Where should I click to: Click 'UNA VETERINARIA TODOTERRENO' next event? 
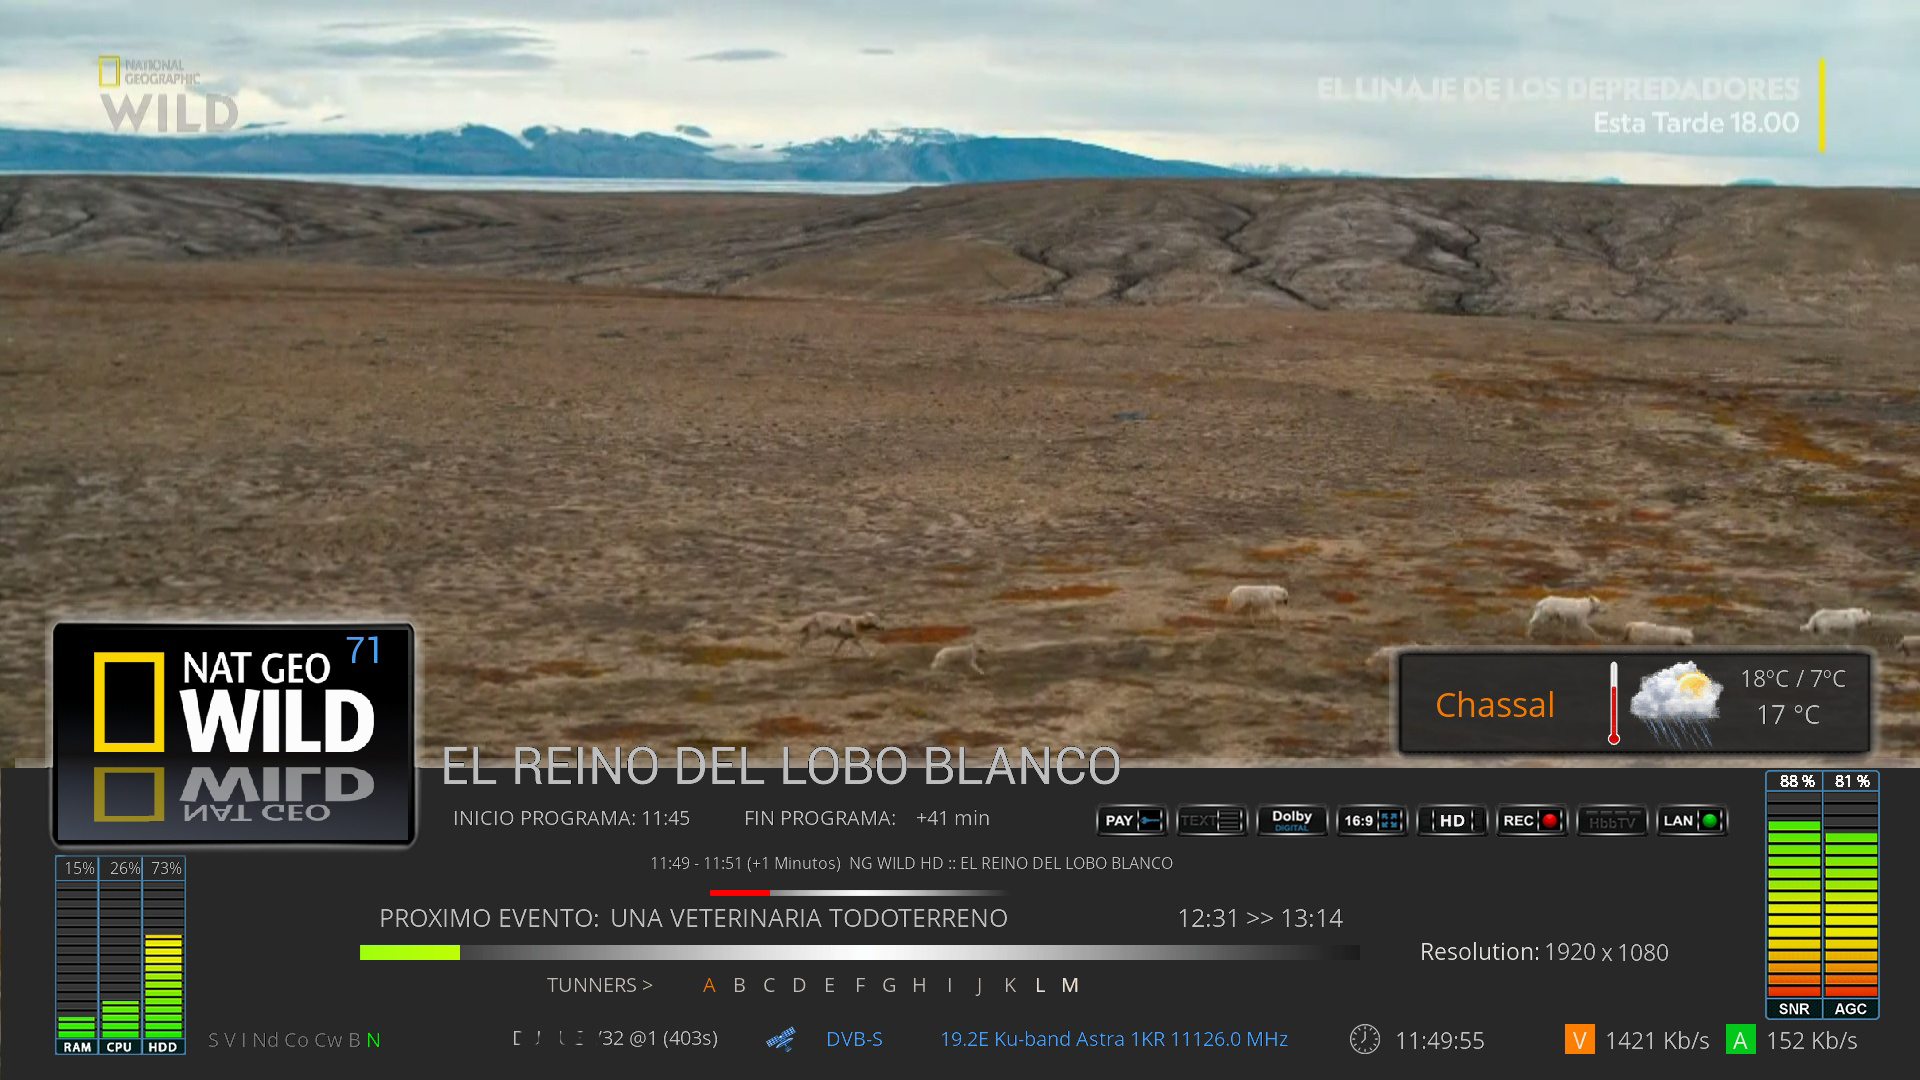(x=809, y=918)
